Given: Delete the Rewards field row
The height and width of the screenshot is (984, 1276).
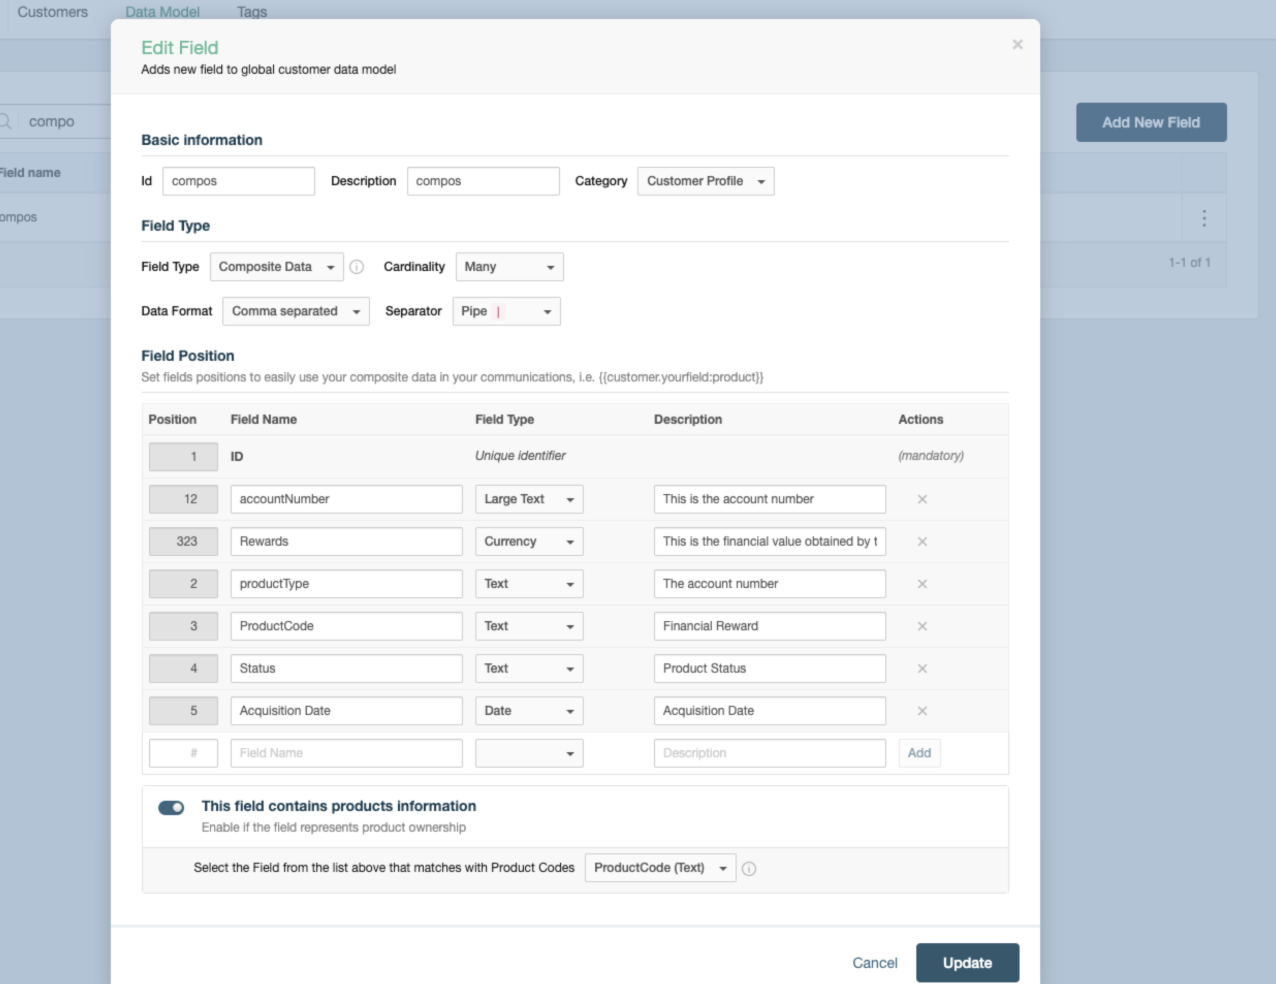Looking at the screenshot, I should [922, 541].
